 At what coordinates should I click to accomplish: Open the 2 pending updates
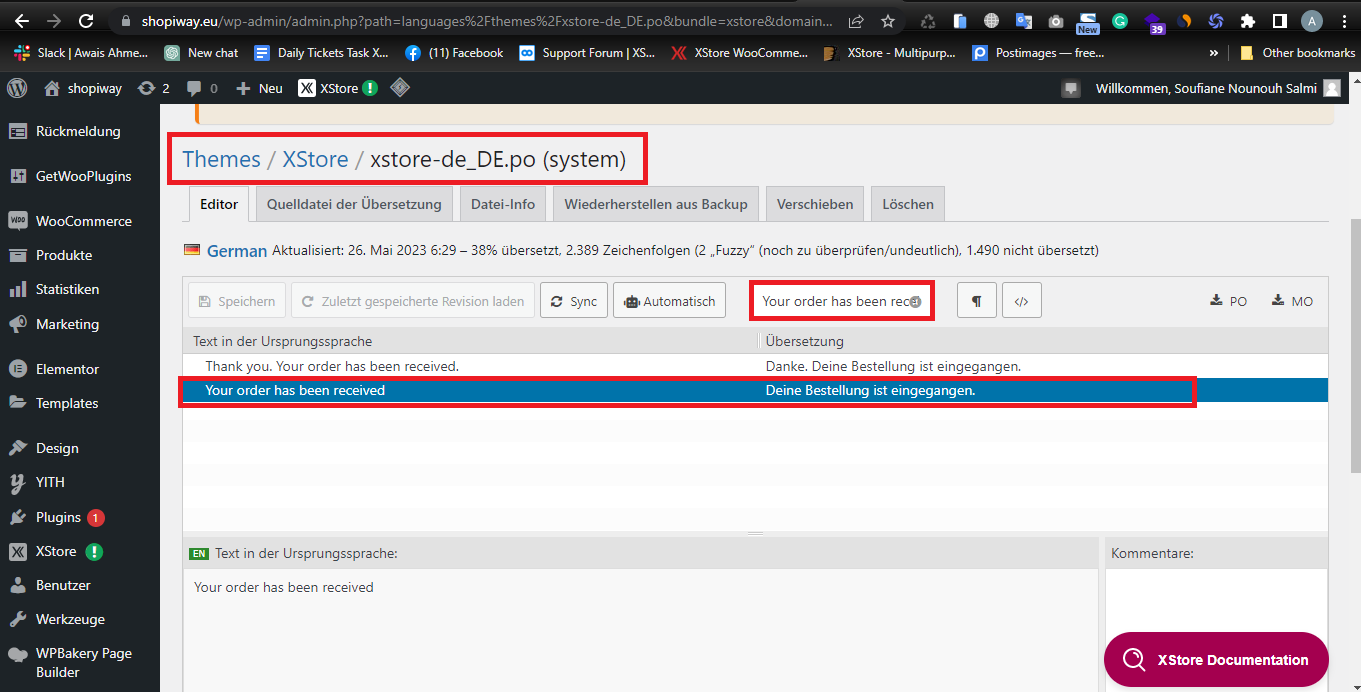pyautogui.click(x=153, y=88)
